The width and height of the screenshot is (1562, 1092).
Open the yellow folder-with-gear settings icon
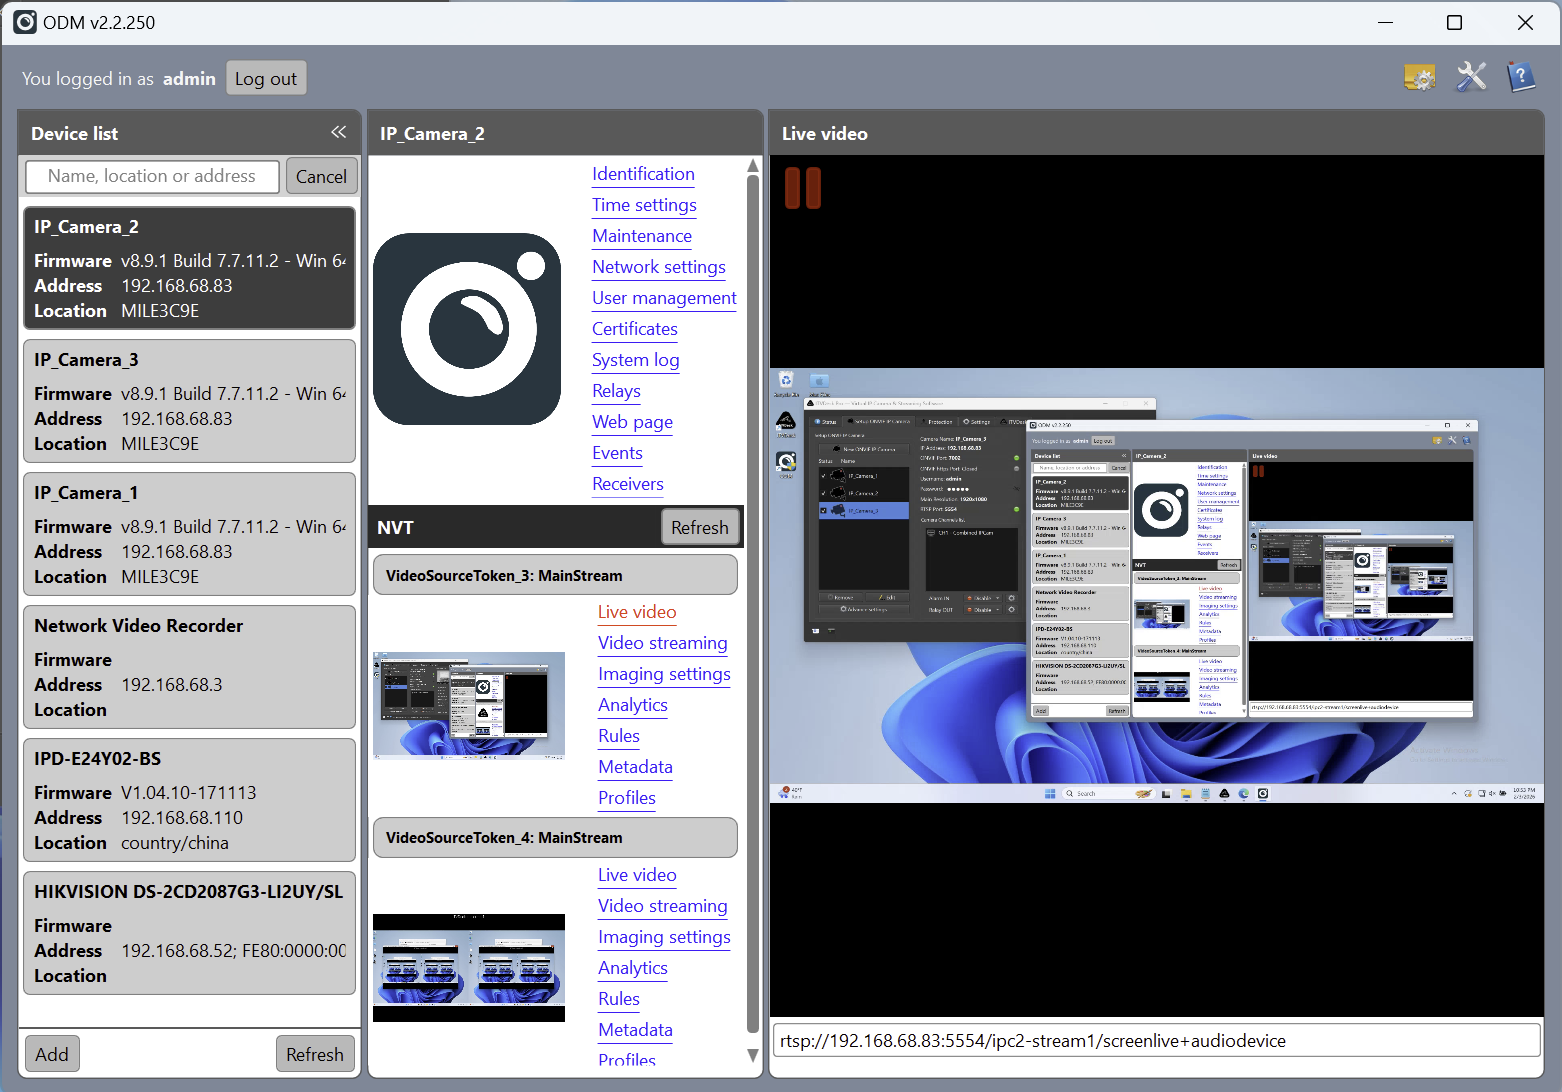tap(1419, 77)
